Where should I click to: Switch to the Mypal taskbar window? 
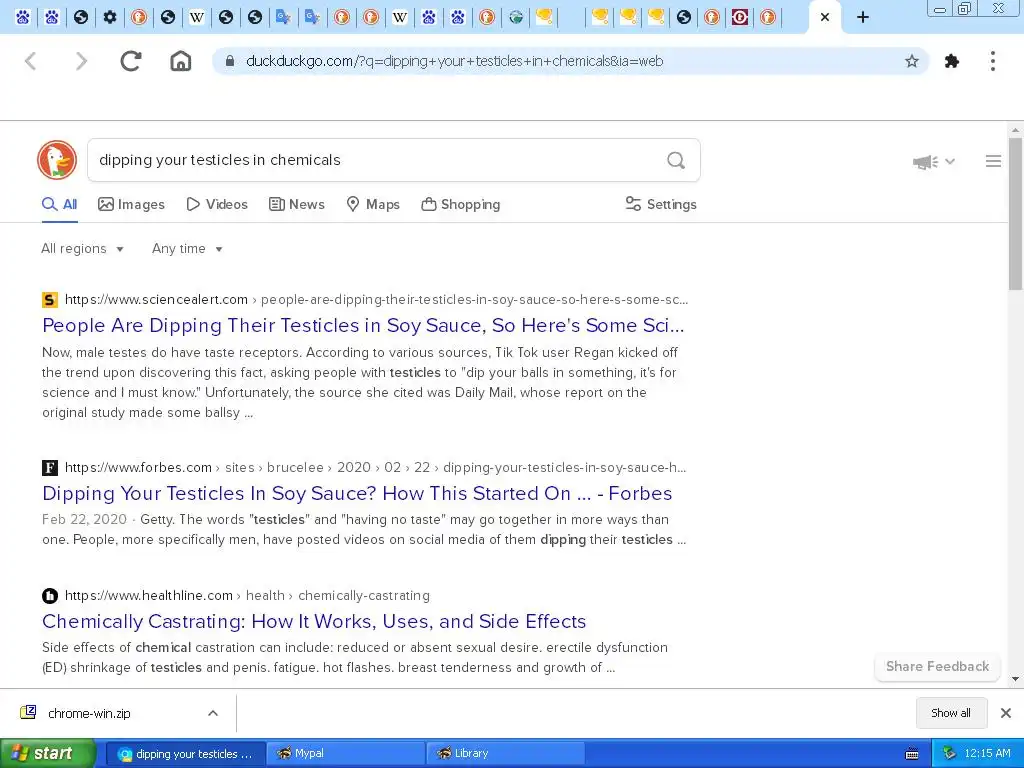(346, 754)
